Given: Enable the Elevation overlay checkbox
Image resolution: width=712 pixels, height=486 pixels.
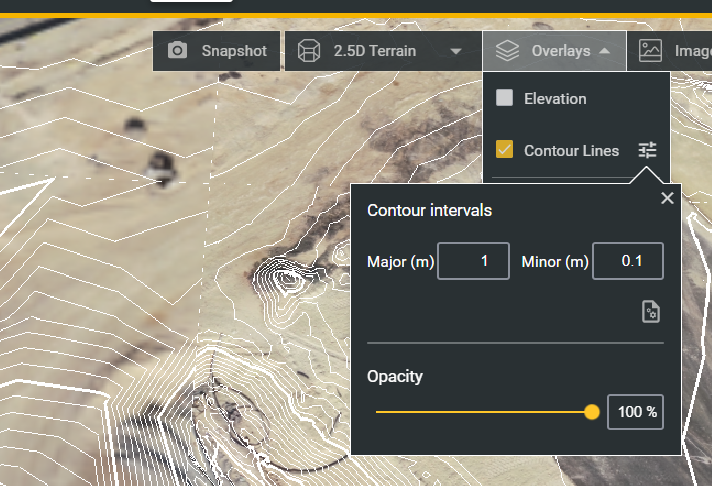Looking at the screenshot, I should click(x=504, y=98).
